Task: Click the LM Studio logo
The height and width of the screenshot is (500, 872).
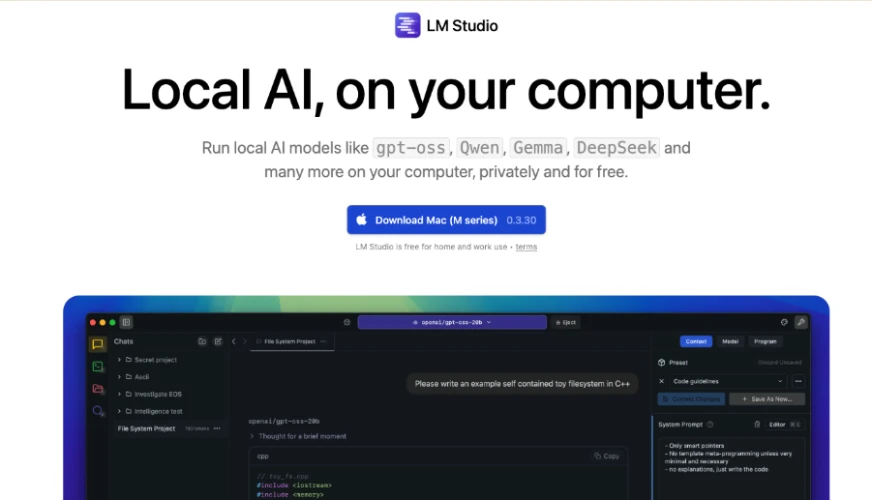Action: coord(407,25)
